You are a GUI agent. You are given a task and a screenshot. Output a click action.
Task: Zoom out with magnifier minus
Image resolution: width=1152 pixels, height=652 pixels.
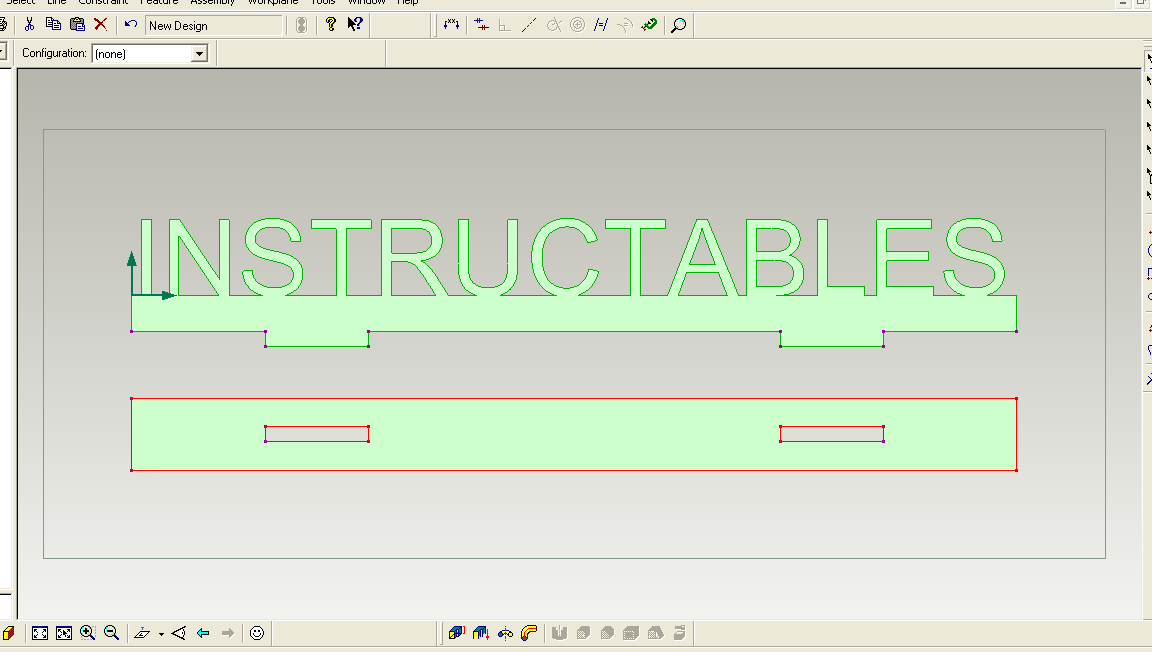pyautogui.click(x=112, y=633)
